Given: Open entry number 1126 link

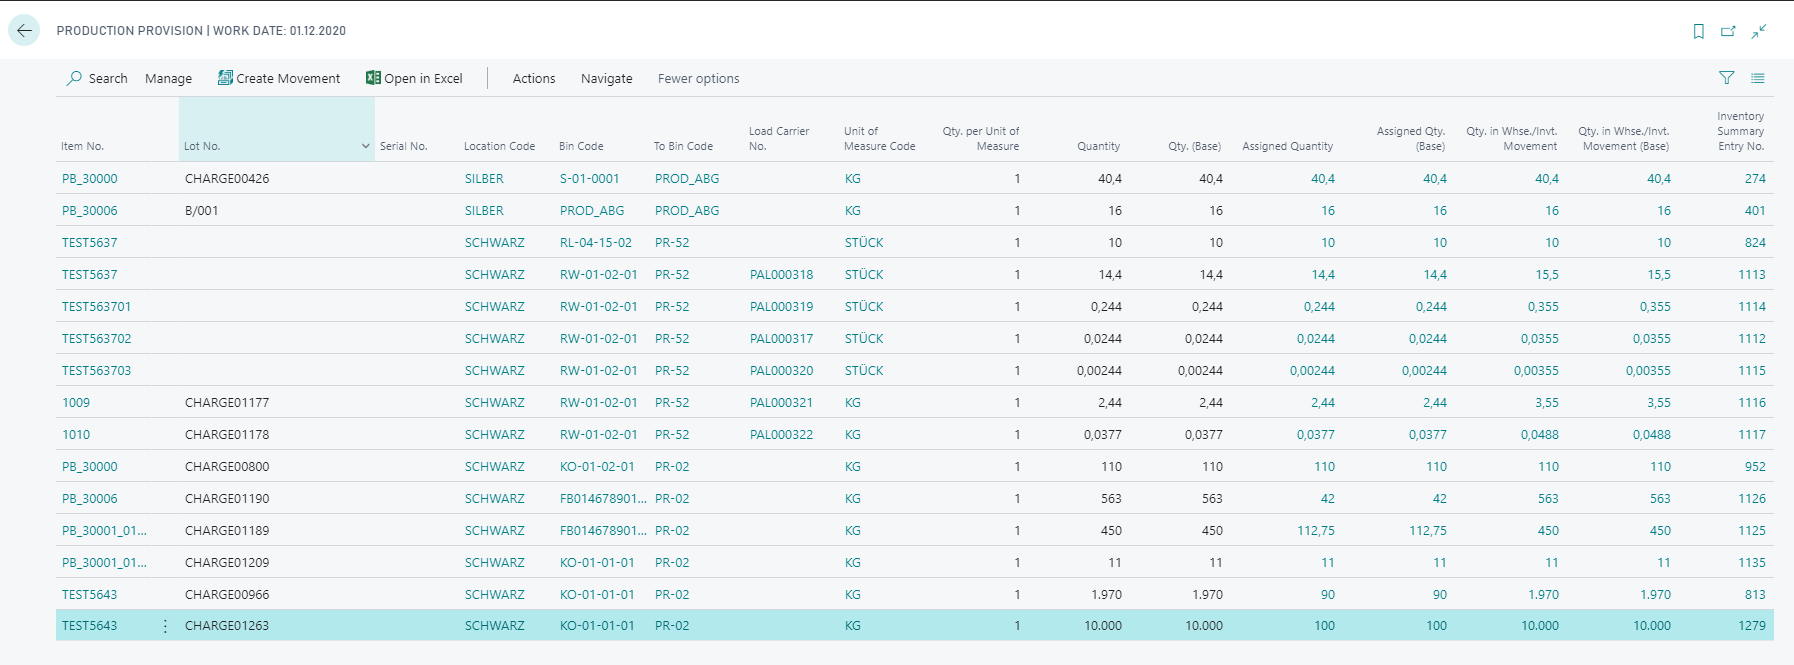Looking at the screenshot, I should (1752, 499).
